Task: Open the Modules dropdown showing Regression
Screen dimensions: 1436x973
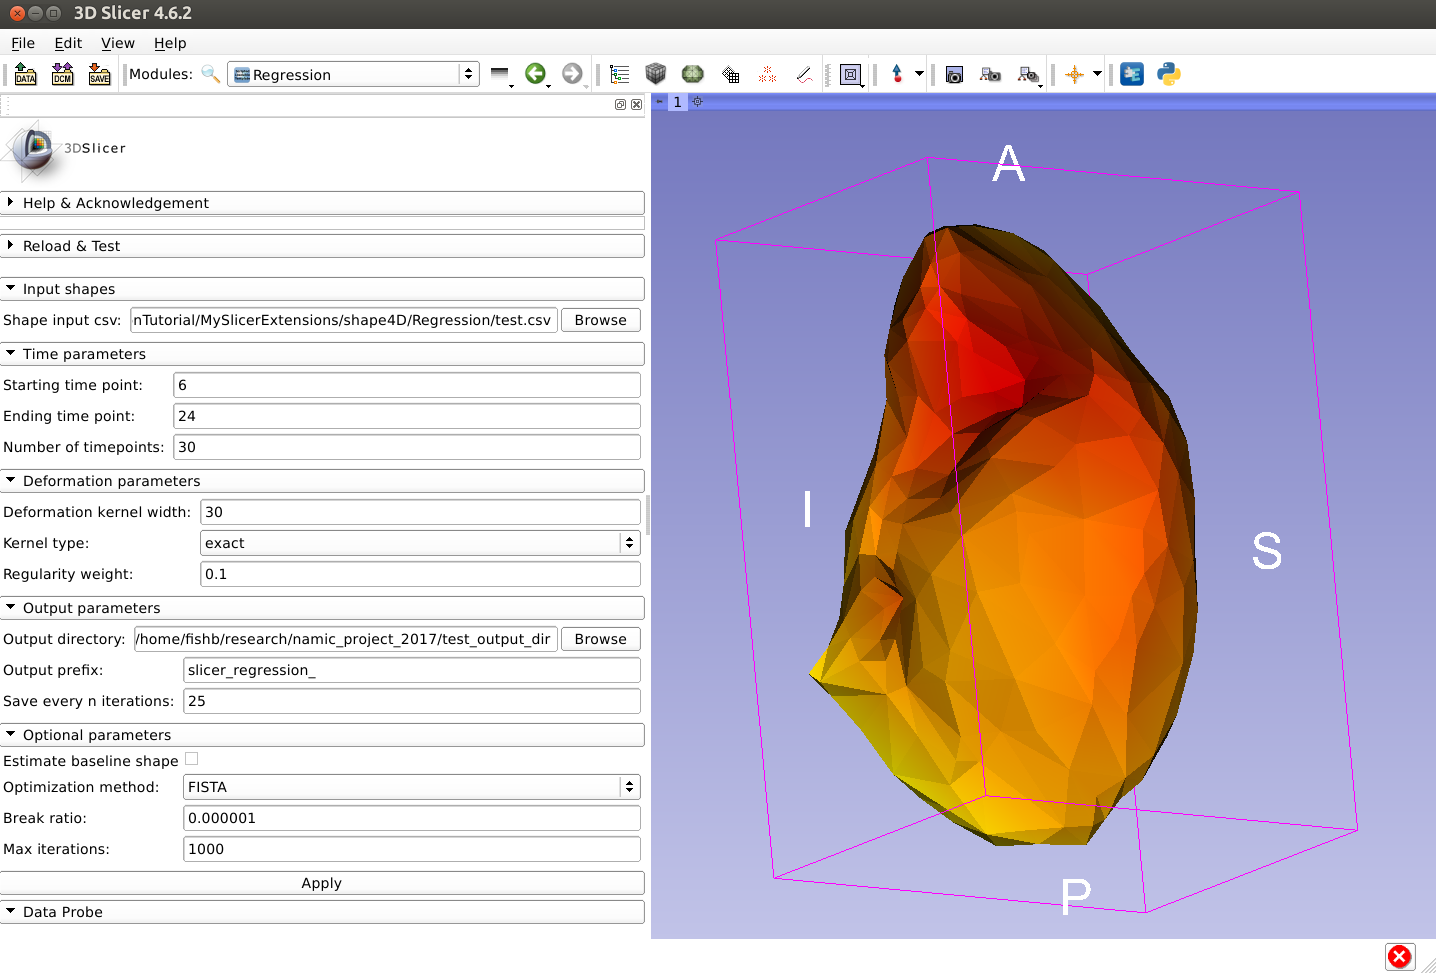Action: 353,74
